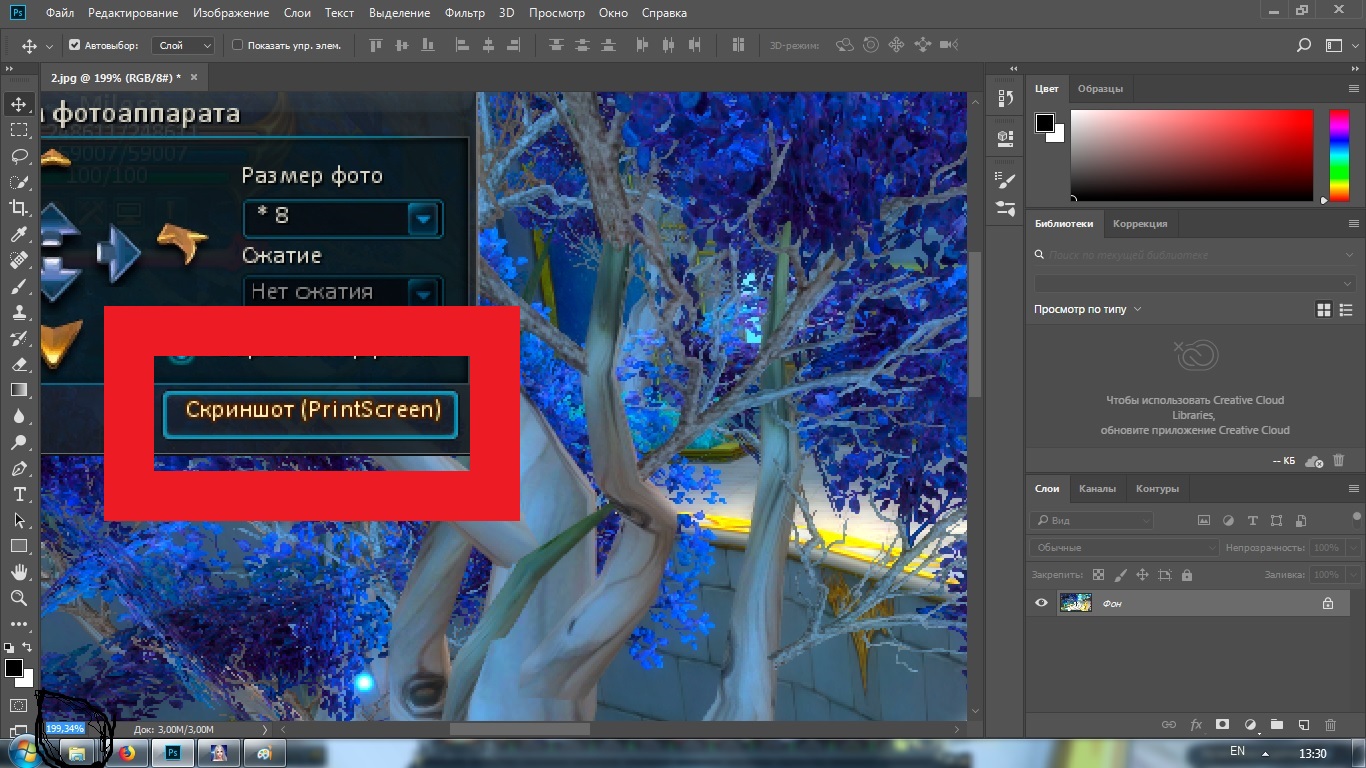
Task: Select the Rectangular Marquee tool
Action: [19, 130]
